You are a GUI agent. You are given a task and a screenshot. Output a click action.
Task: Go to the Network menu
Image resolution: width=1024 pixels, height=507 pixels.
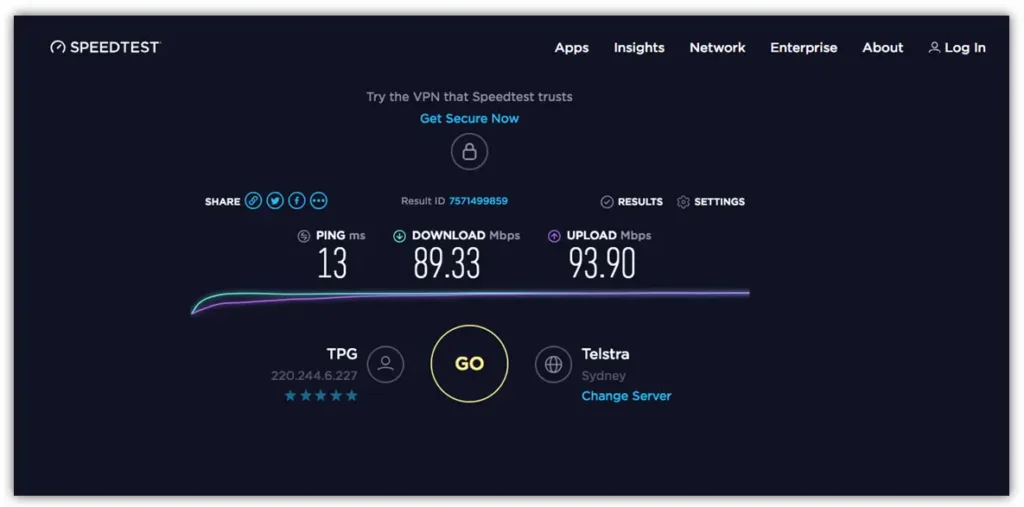point(717,48)
